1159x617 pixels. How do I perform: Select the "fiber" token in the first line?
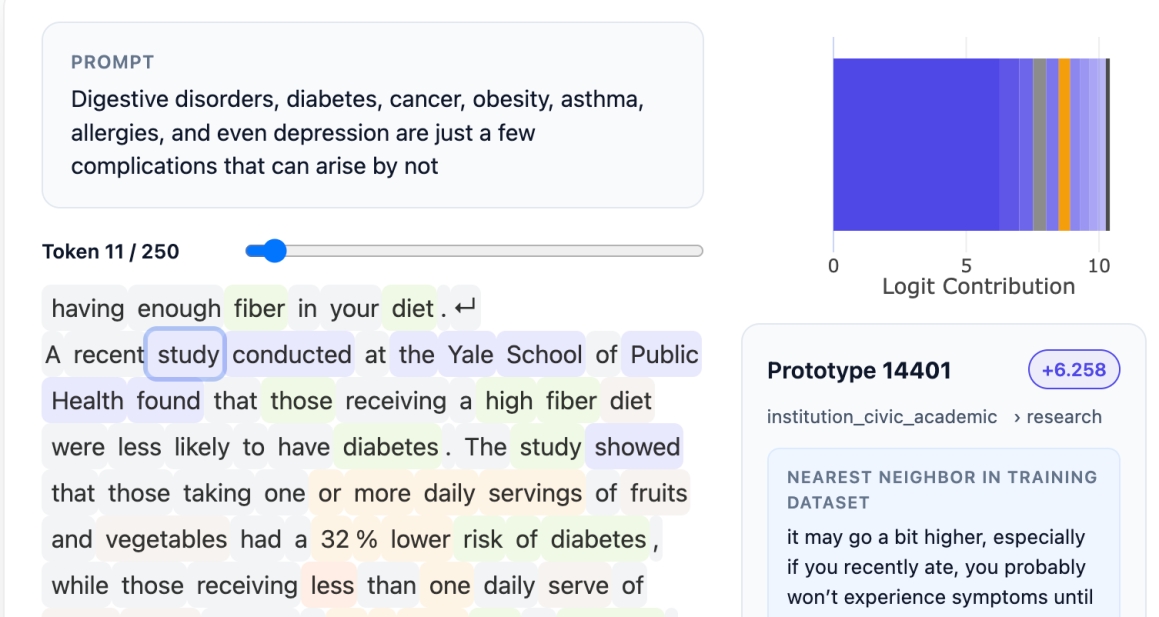[x=257, y=308]
